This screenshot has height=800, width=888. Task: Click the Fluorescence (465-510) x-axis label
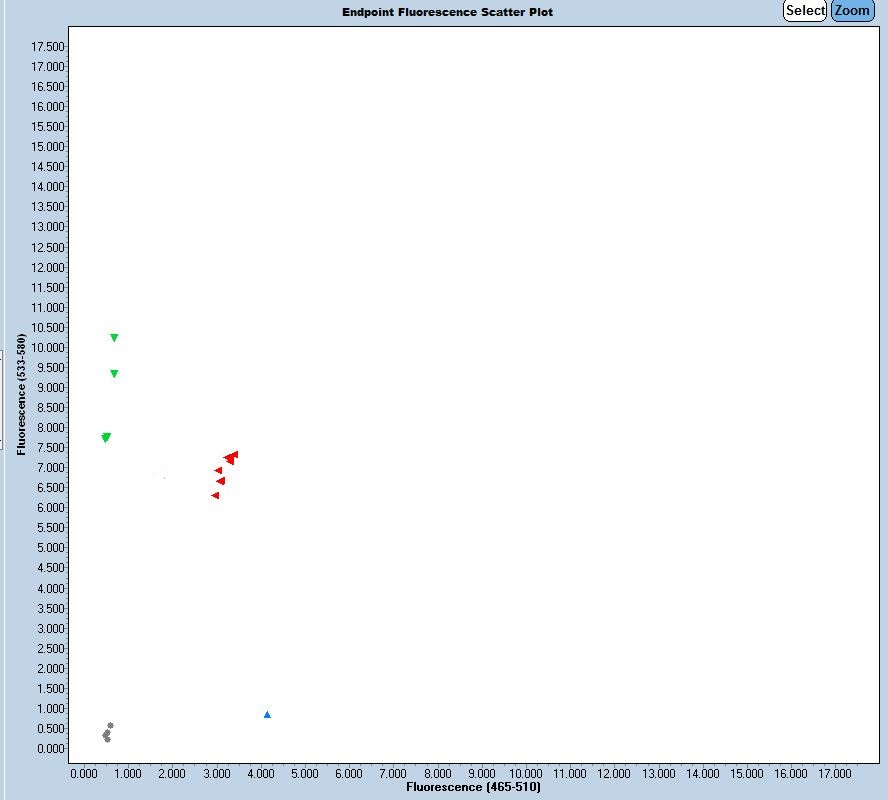tap(473, 788)
